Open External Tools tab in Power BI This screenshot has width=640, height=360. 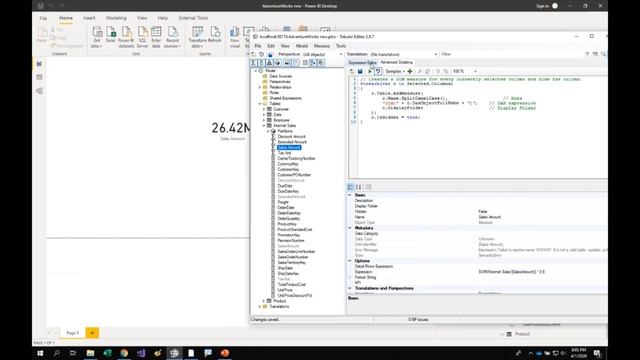click(x=193, y=18)
